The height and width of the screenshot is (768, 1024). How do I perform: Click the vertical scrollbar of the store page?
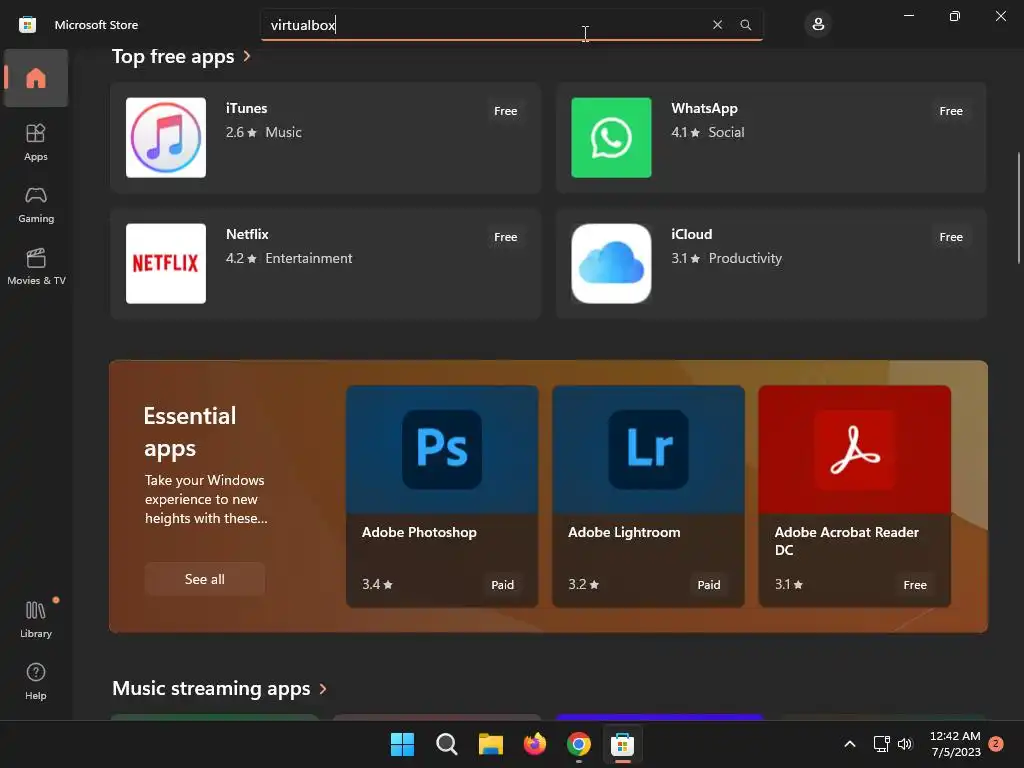1018,208
